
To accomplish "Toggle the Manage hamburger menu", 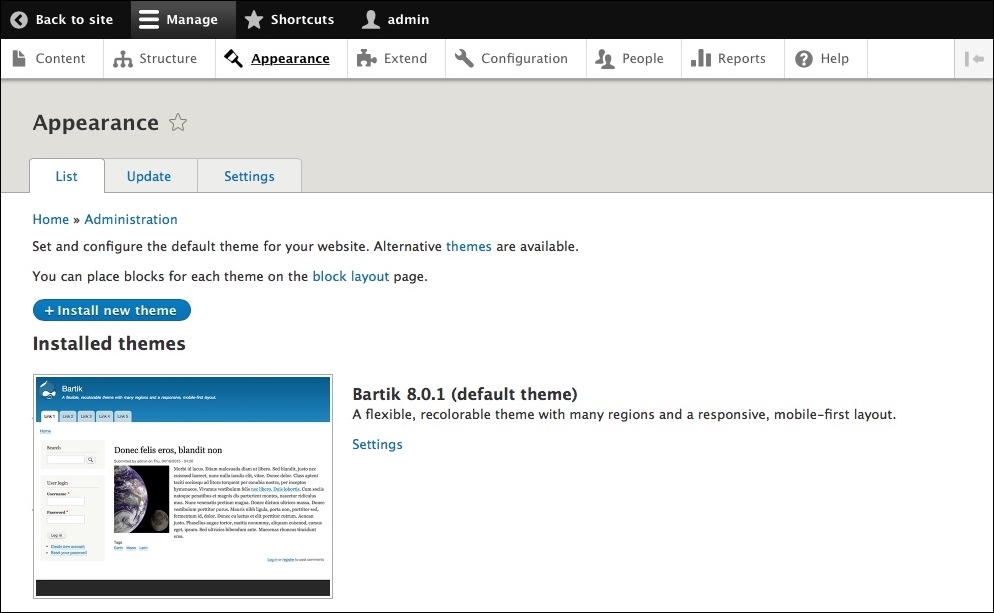I will (x=183, y=20).
